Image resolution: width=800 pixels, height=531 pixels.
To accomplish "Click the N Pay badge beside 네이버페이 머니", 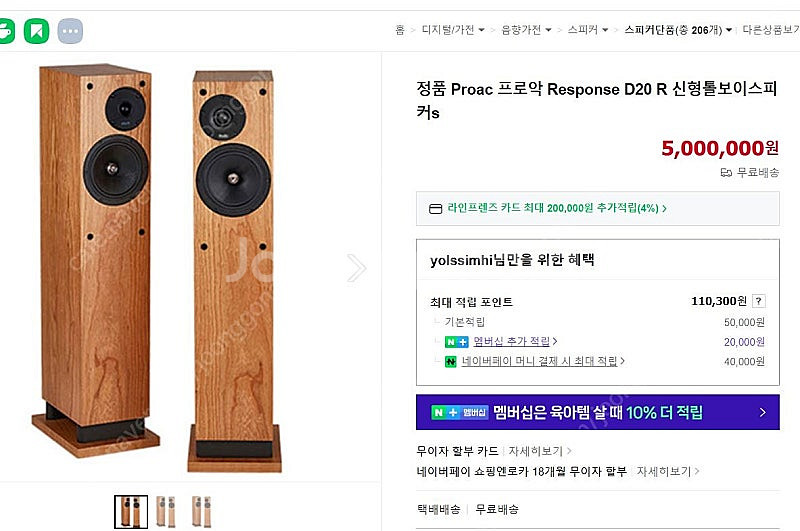I will 451,361.
